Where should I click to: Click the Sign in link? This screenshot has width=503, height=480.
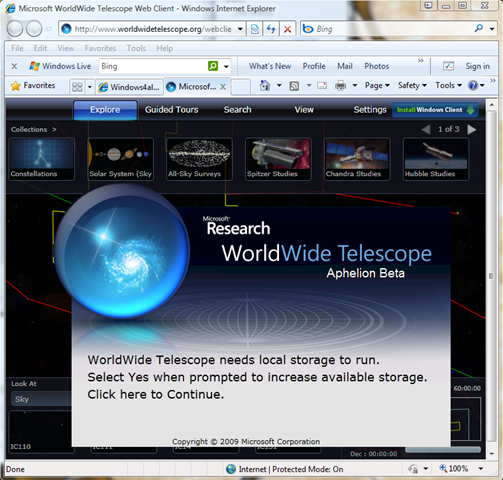pyautogui.click(x=477, y=66)
